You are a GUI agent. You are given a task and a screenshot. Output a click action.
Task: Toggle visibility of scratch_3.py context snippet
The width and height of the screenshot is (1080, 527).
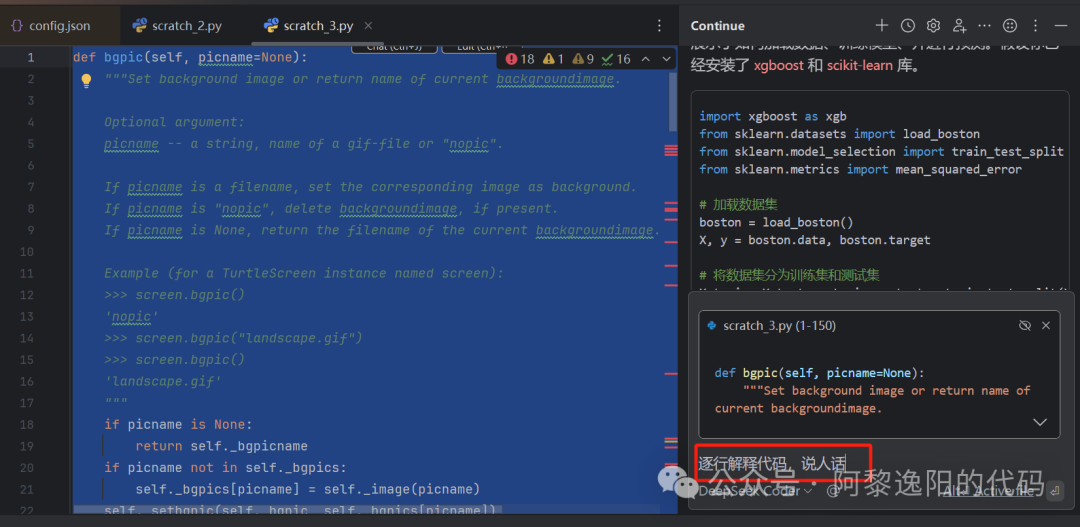point(1024,326)
